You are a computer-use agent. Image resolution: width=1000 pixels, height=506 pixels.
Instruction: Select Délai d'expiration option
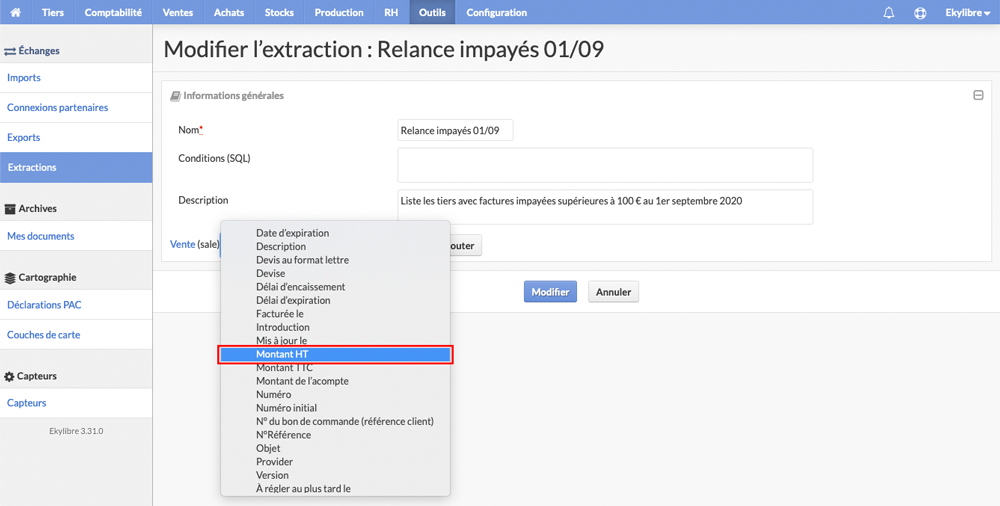[335, 300]
